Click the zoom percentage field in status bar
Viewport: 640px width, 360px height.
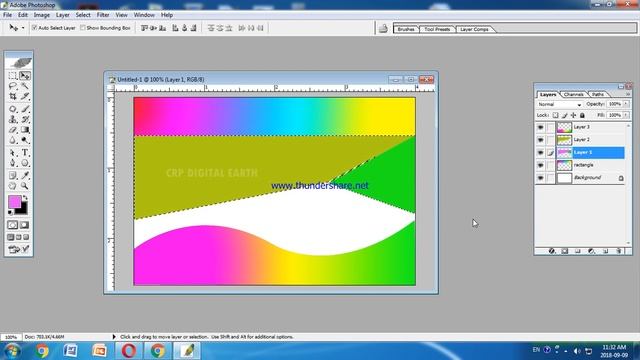point(11,337)
